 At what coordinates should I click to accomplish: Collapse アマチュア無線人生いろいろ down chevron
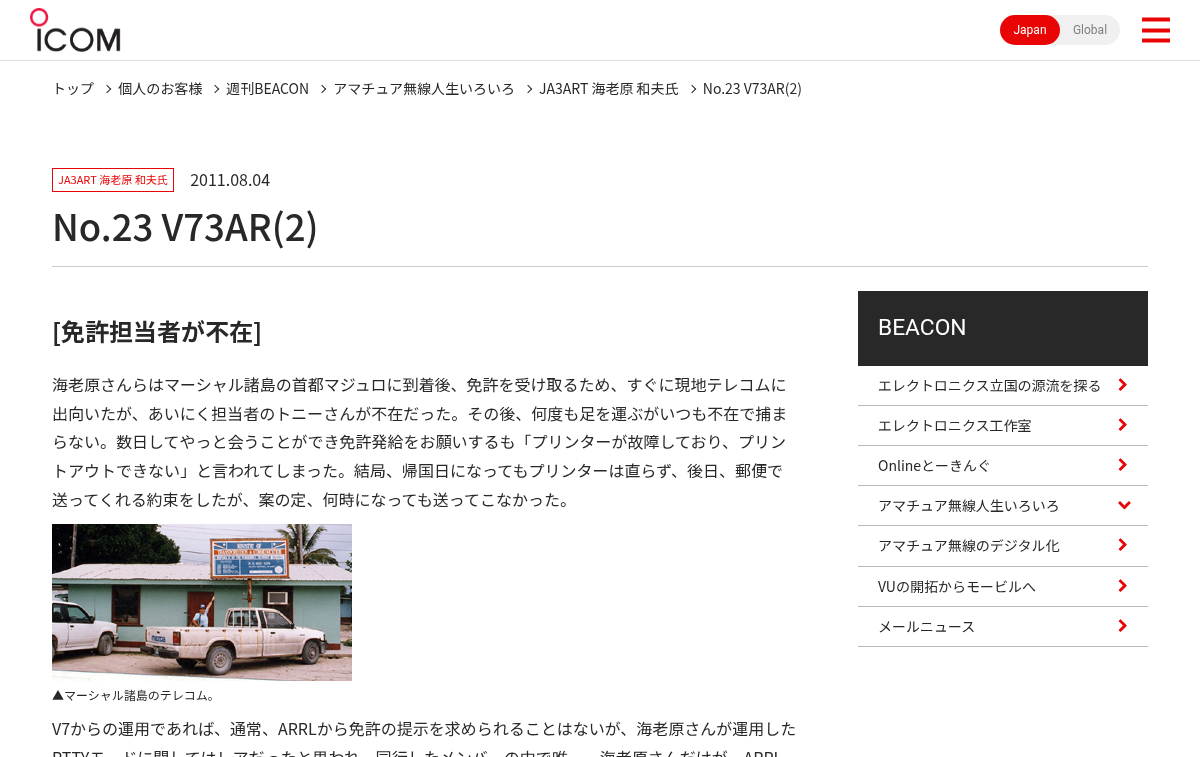click(1124, 505)
